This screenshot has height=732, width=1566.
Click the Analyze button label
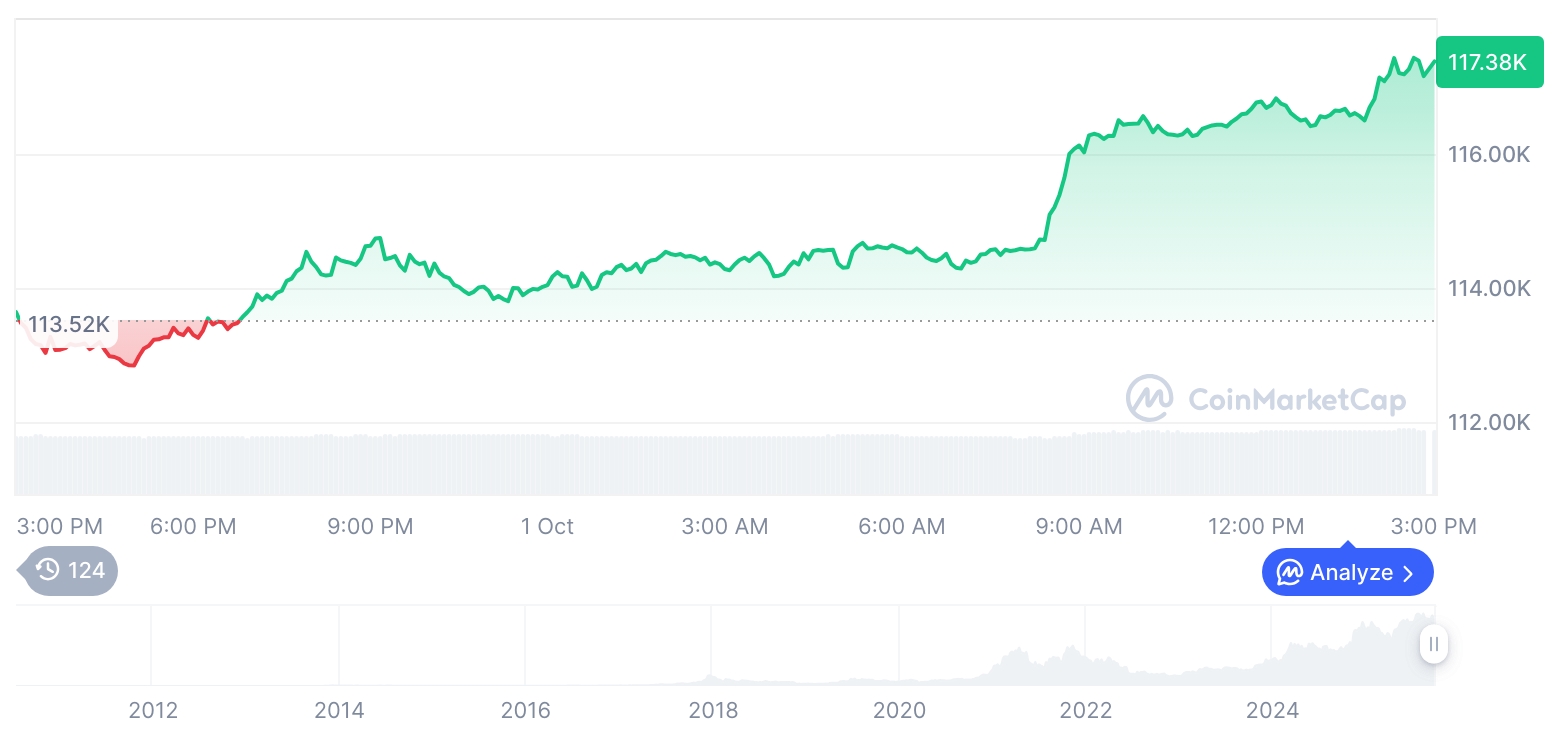1351,573
